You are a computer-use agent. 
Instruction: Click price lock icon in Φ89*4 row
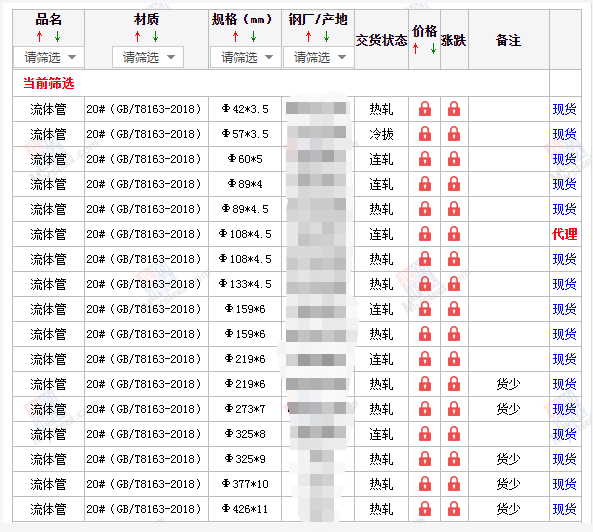point(425,184)
